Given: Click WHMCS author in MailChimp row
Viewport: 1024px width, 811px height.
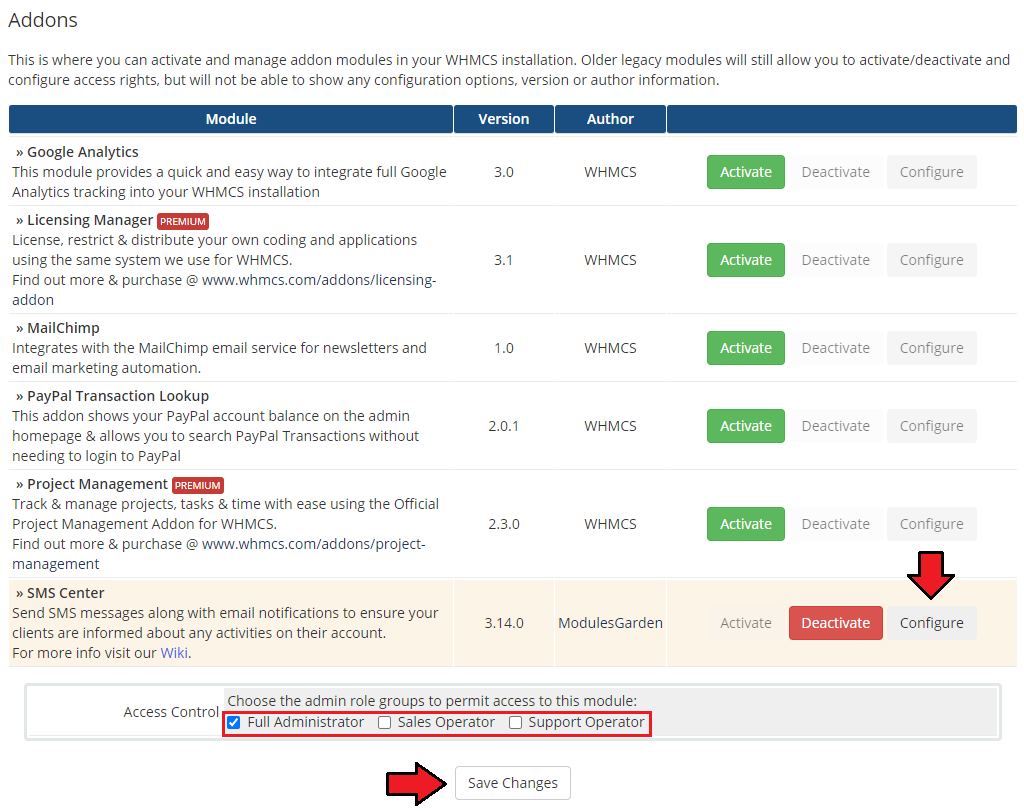Looking at the screenshot, I should coord(610,348).
